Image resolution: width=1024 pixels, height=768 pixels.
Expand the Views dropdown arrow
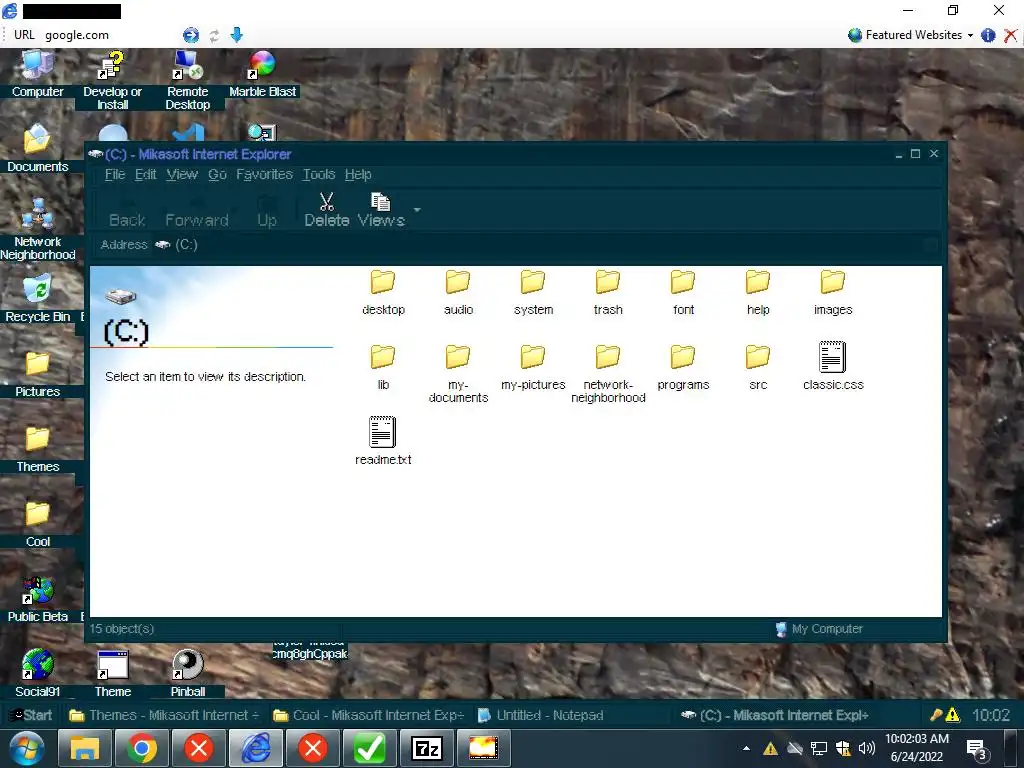417,210
